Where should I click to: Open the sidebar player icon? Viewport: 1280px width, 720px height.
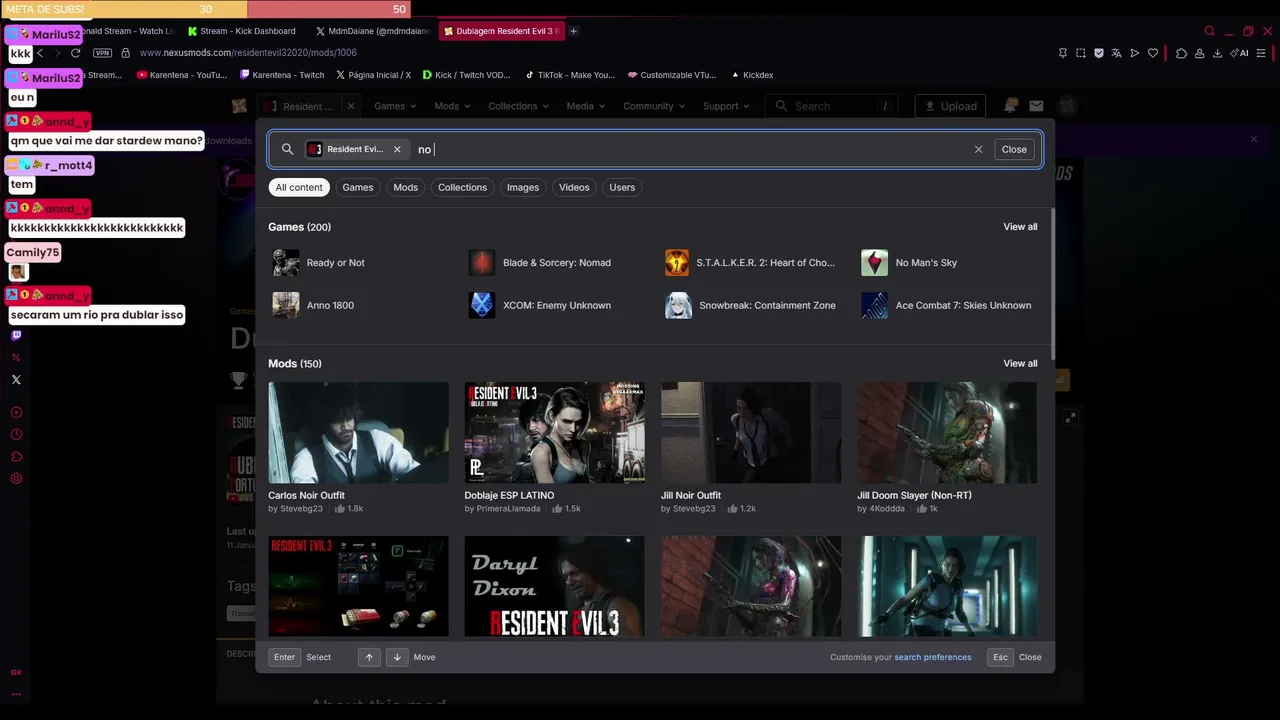point(16,413)
